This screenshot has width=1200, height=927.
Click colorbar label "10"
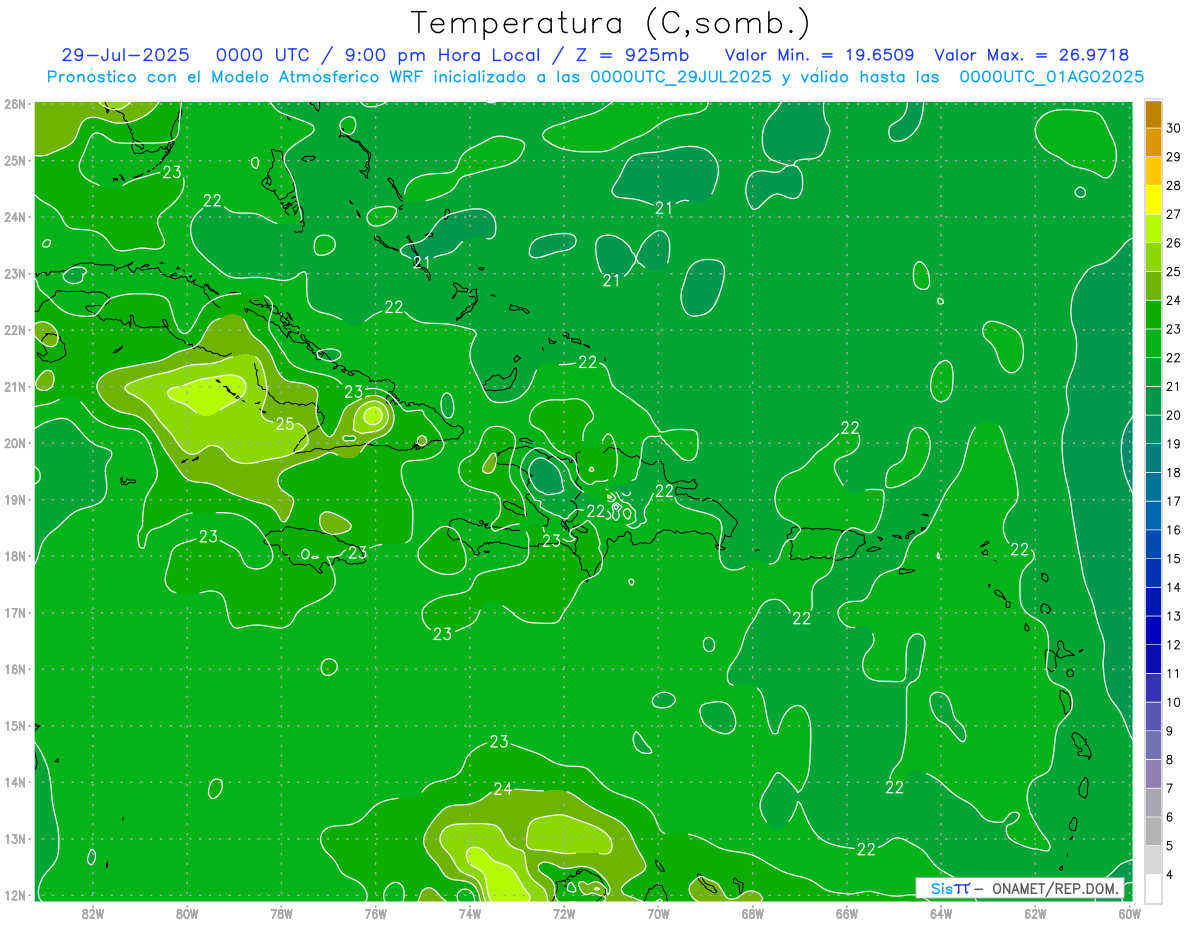[1174, 702]
